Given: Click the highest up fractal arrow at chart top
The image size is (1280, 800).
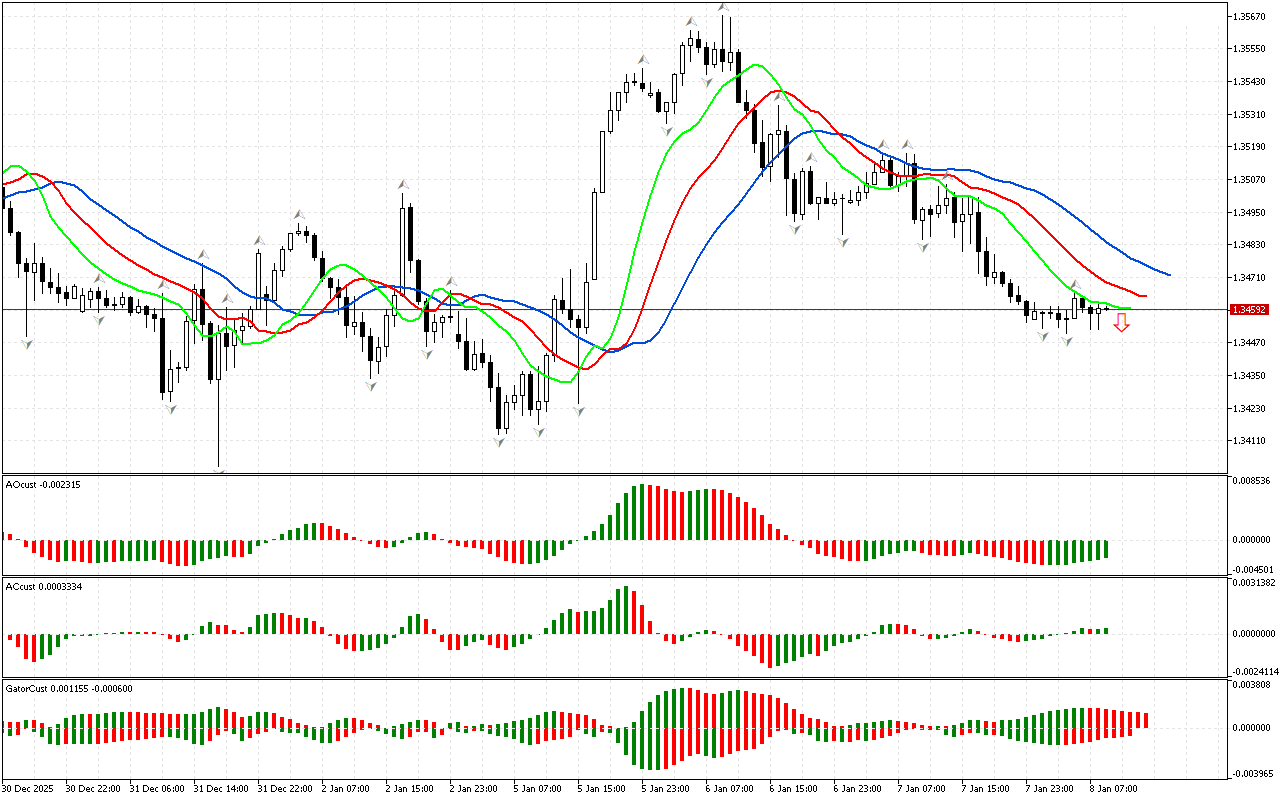Looking at the screenshot, I should click(x=723, y=8).
